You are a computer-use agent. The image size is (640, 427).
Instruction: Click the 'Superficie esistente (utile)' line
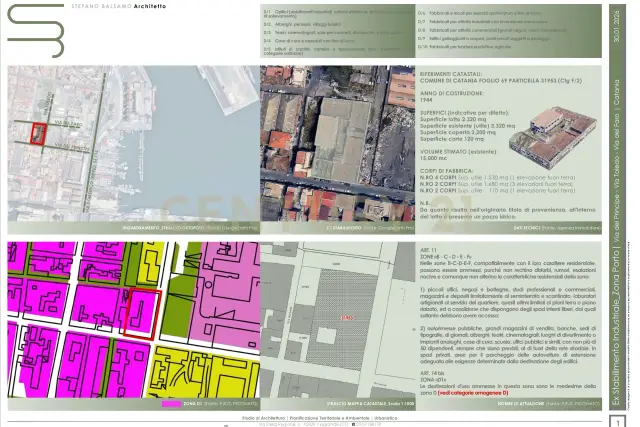[467, 126]
